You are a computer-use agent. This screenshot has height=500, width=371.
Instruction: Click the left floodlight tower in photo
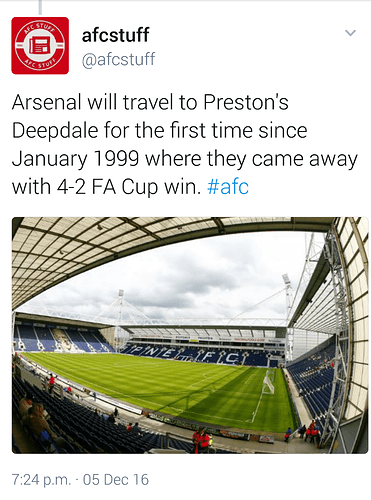[120, 315]
